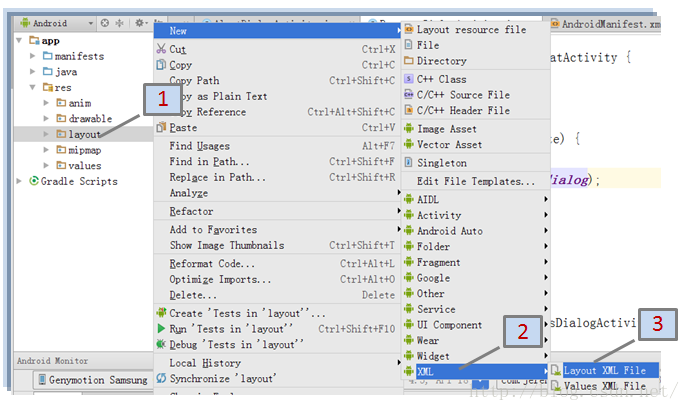The height and width of the screenshot is (411, 691).
Task: Click the Layout resource file icon
Action: coord(409,30)
